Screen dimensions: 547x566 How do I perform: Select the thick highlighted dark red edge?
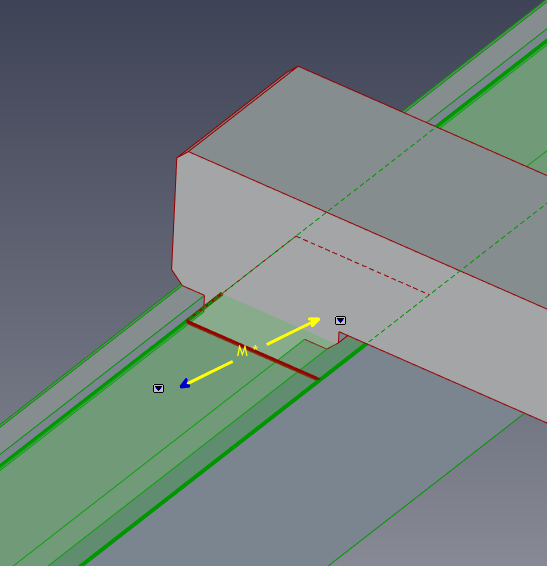(x=253, y=350)
